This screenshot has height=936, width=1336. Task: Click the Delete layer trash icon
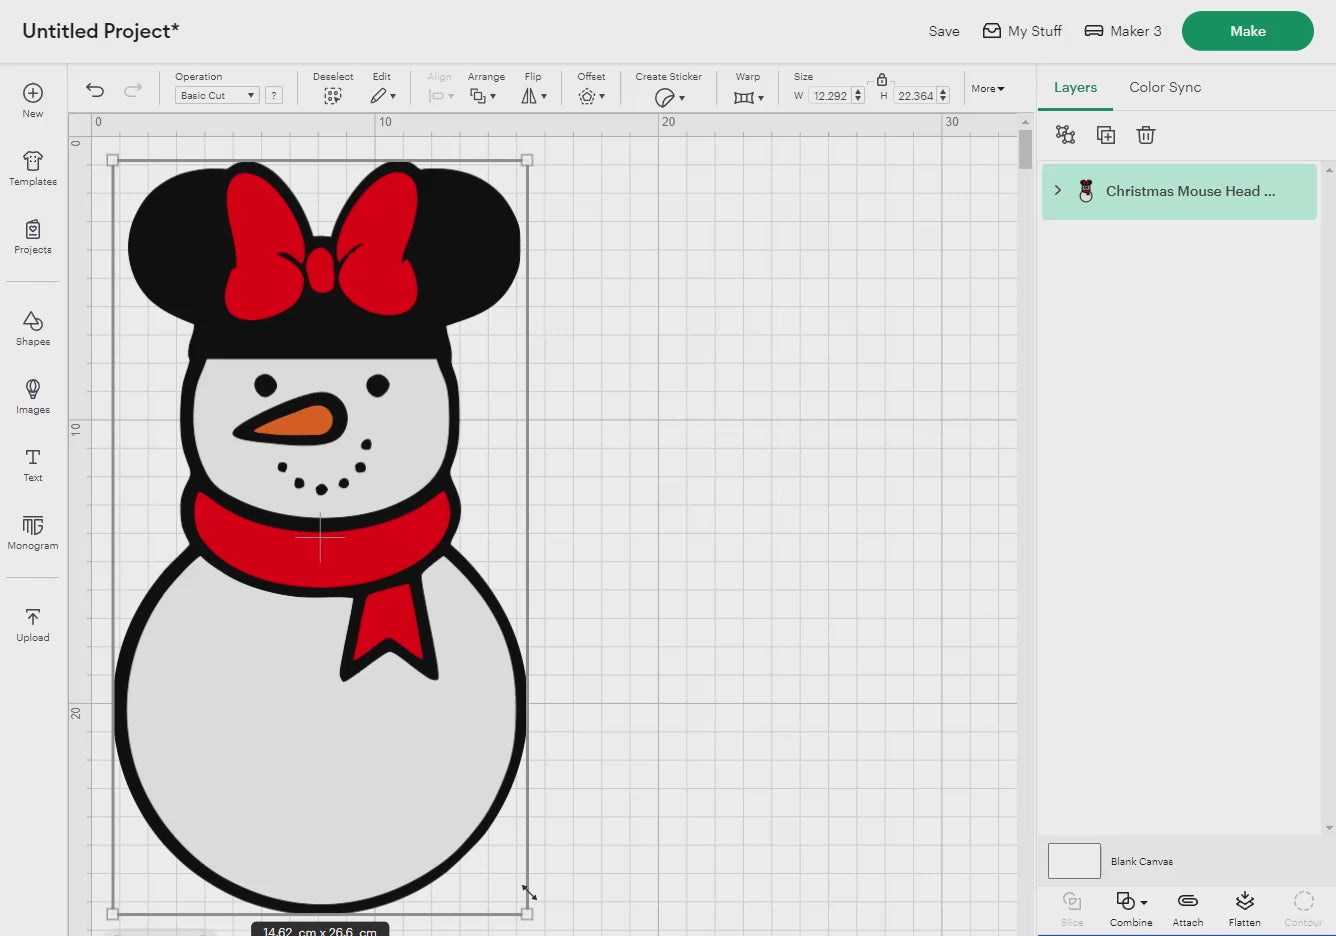(1146, 135)
